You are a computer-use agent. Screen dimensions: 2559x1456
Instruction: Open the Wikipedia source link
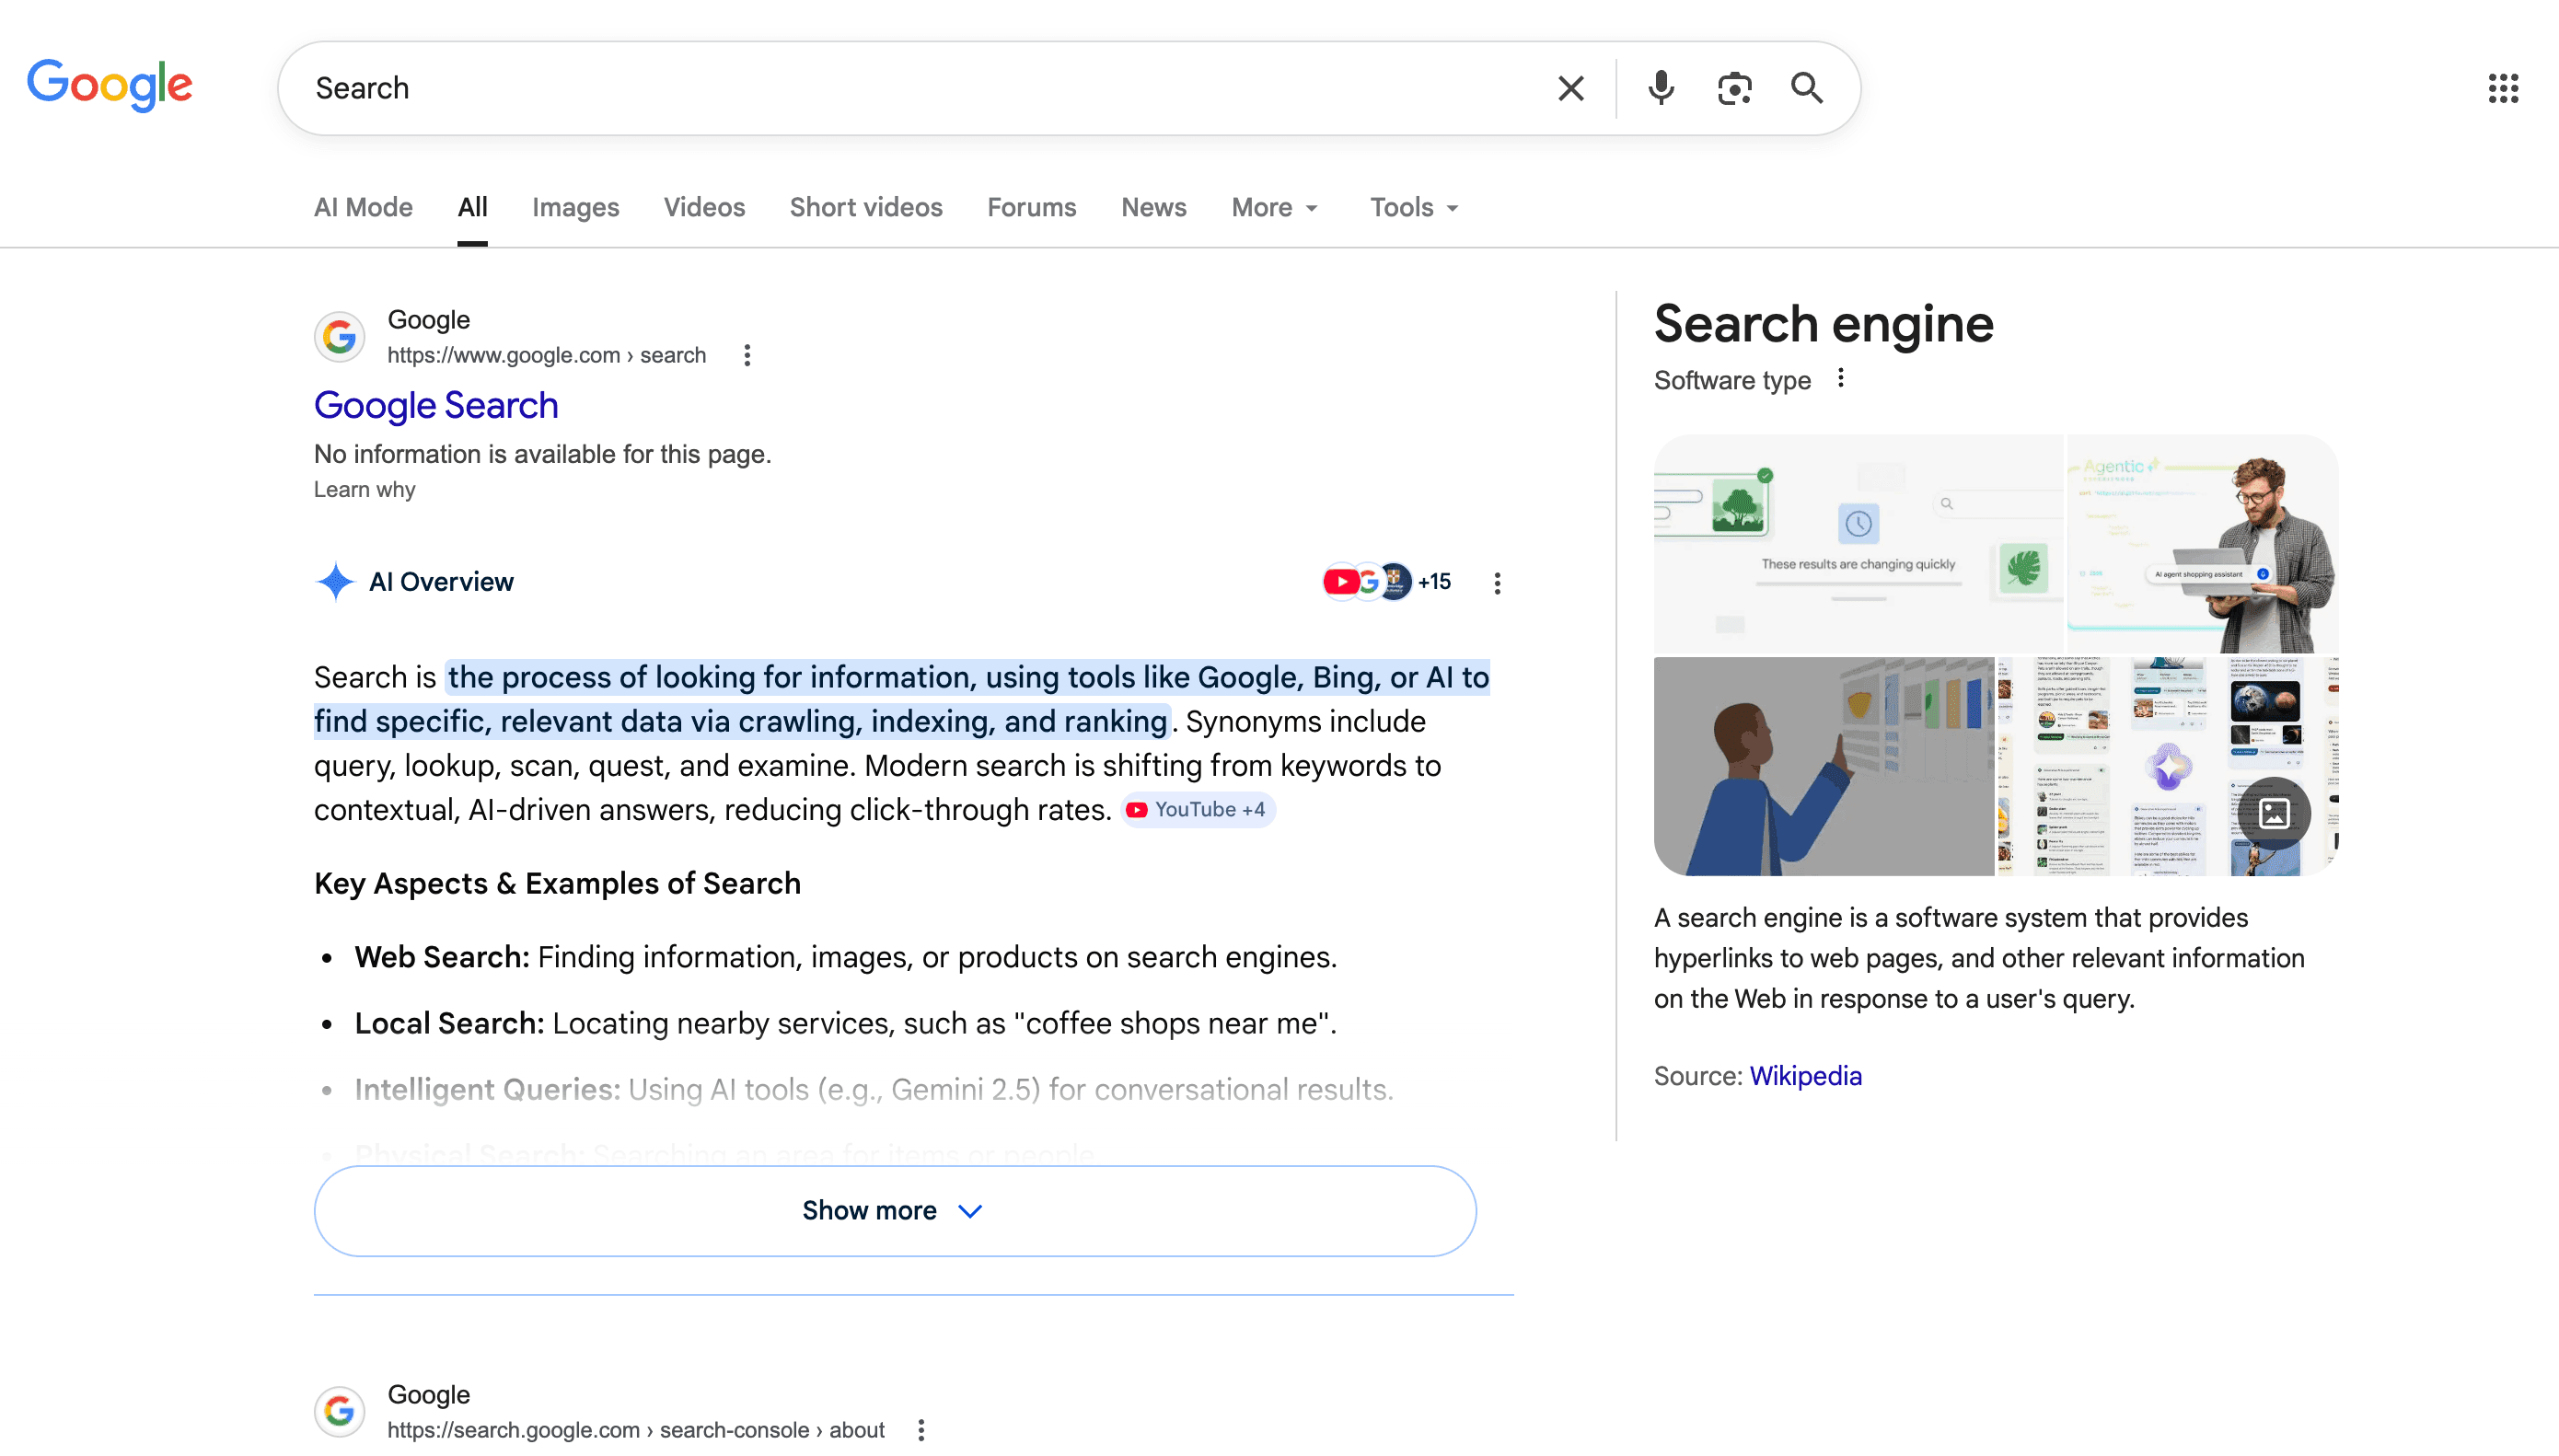pyautogui.click(x=1806, y=1076)
